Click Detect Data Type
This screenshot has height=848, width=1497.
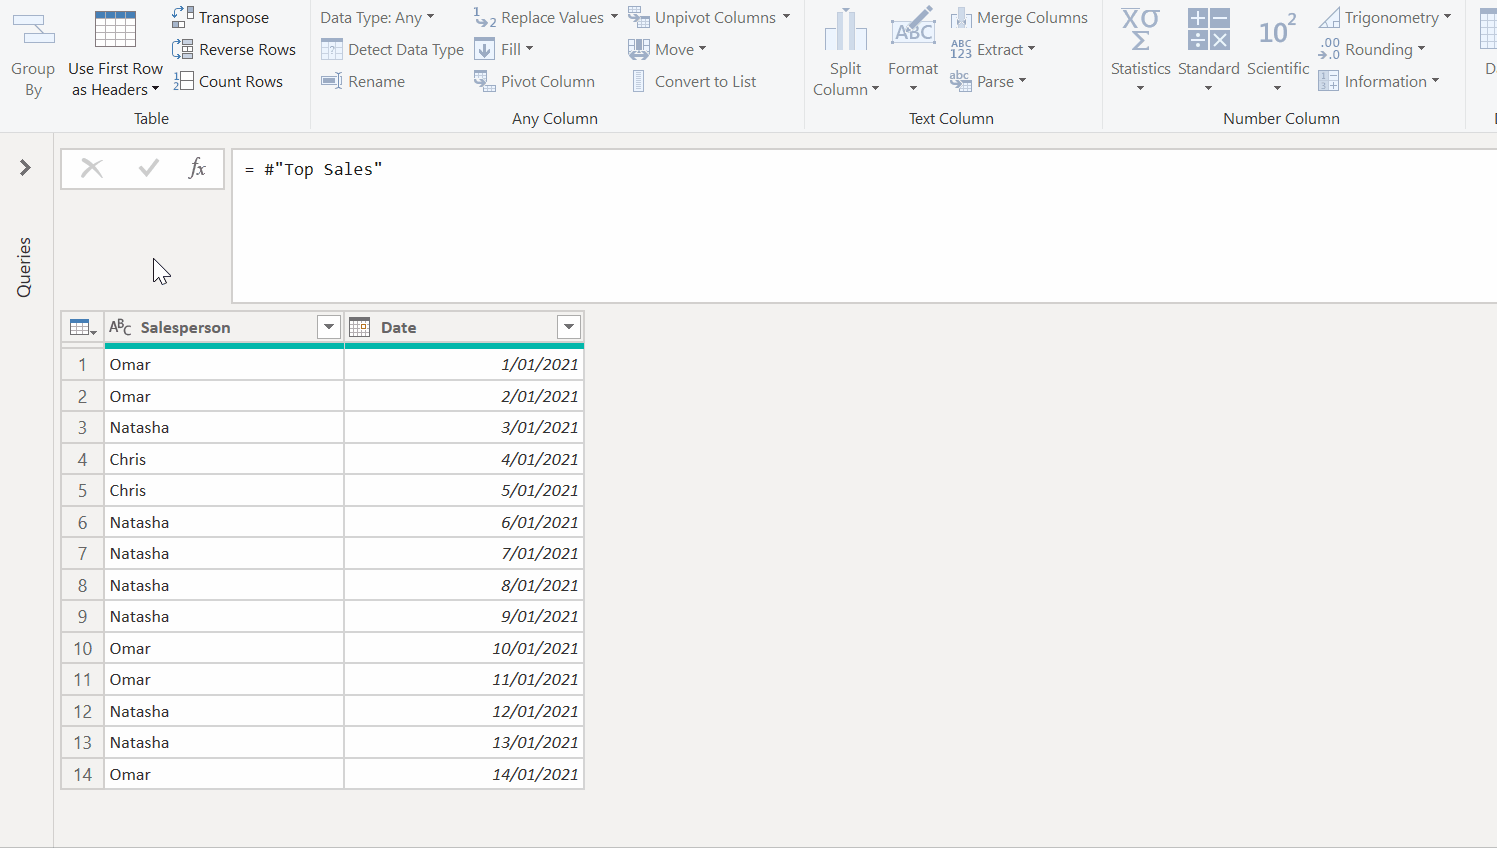click(x=392, y=49)
